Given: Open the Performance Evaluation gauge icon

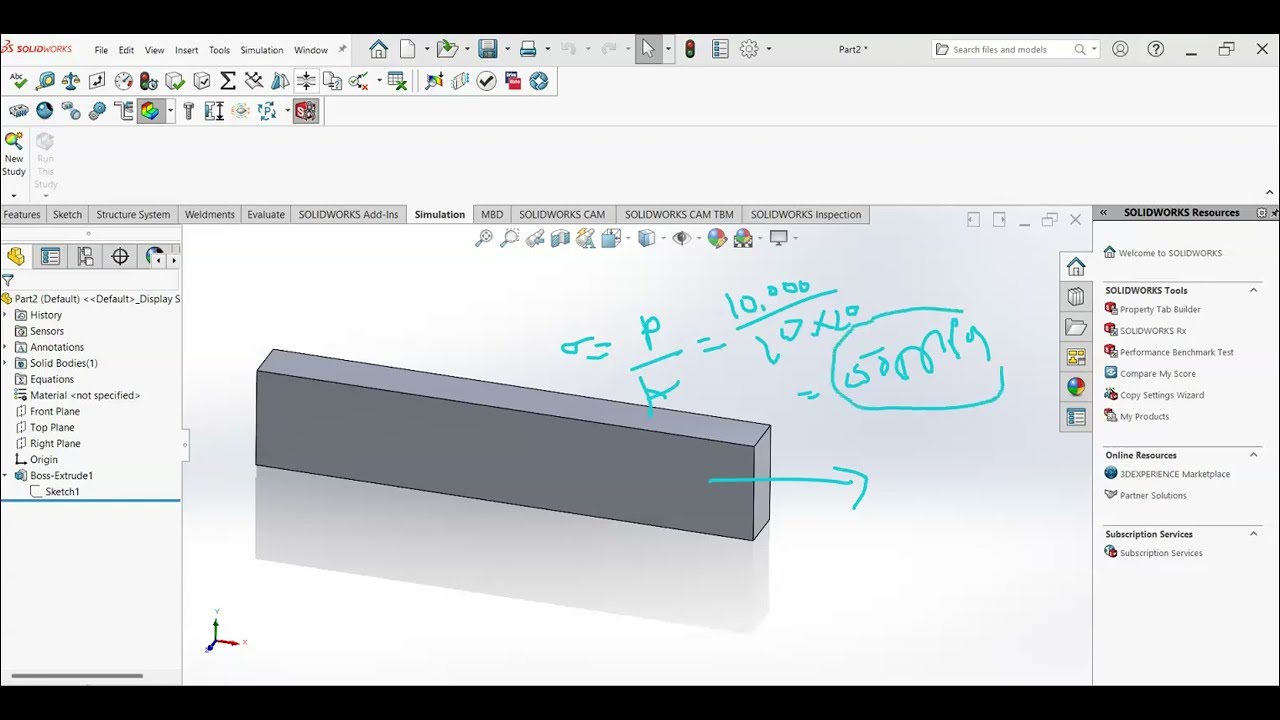Looking at the screenshot, I should [123, 81].
